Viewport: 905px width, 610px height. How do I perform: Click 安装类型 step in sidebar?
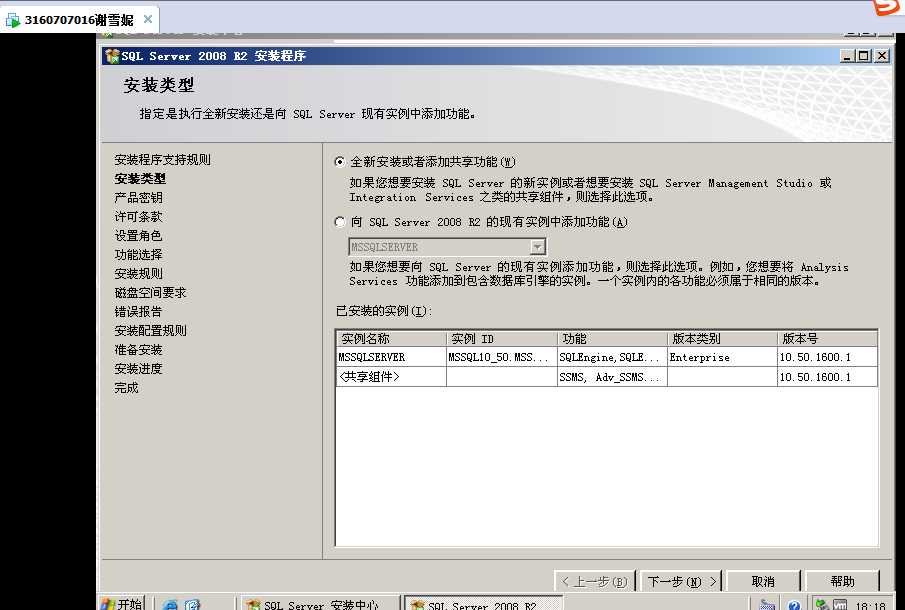(x=140, y=179)
